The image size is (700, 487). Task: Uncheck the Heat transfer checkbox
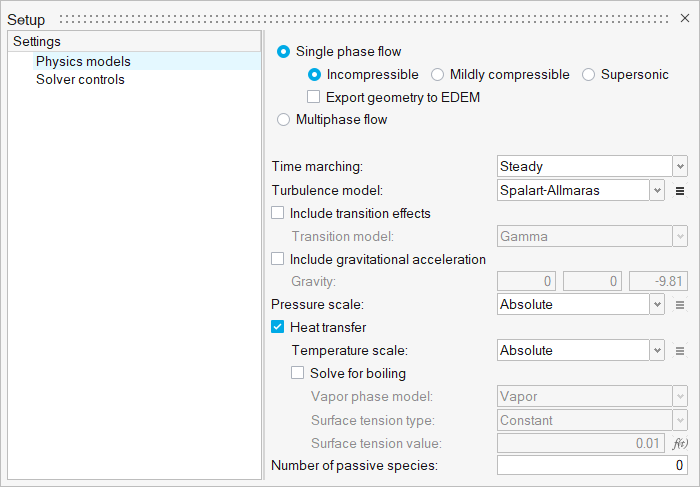coord(278,328)
